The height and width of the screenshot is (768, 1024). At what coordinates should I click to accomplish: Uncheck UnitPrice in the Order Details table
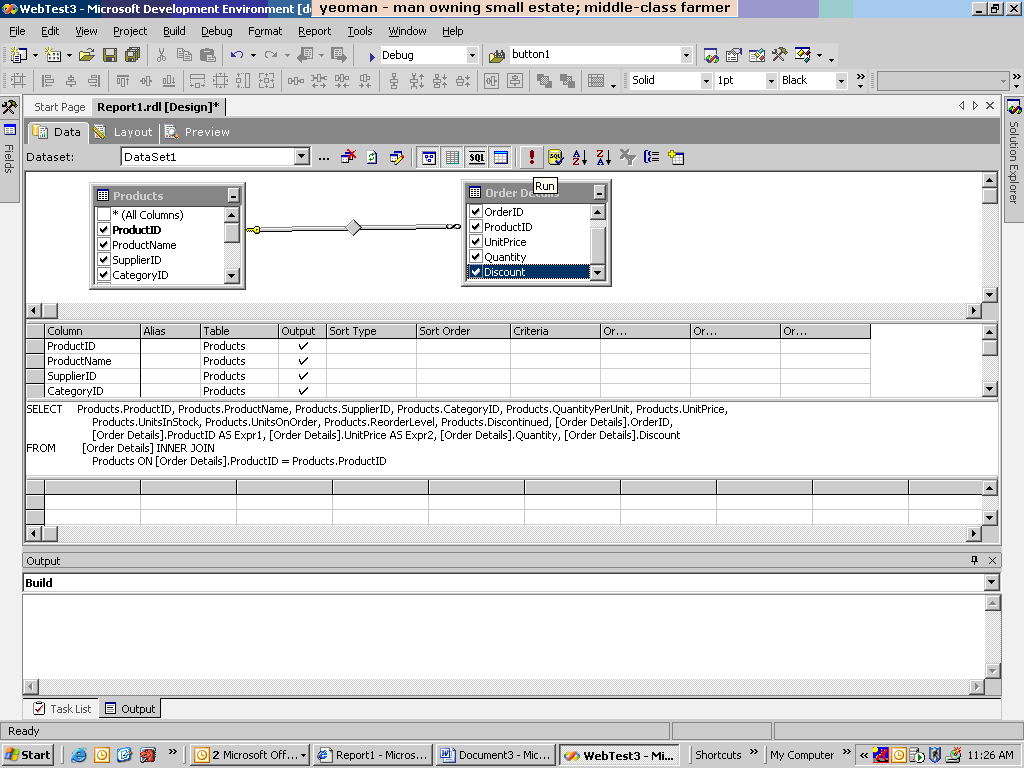coord(475,242)
